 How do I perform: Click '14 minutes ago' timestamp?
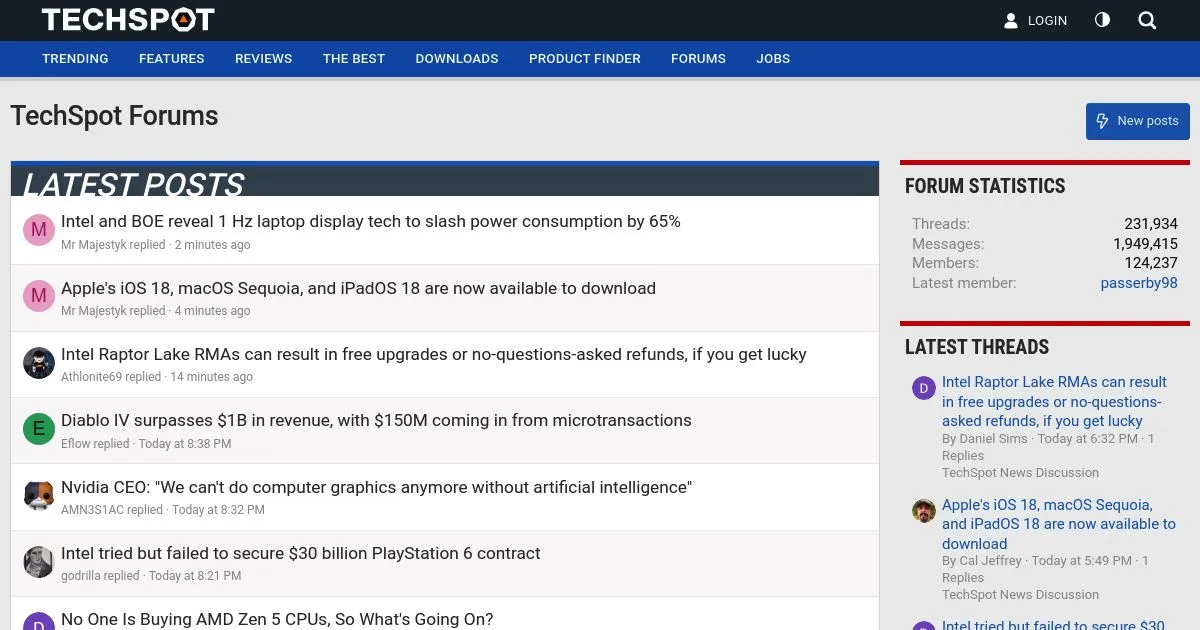211,377
